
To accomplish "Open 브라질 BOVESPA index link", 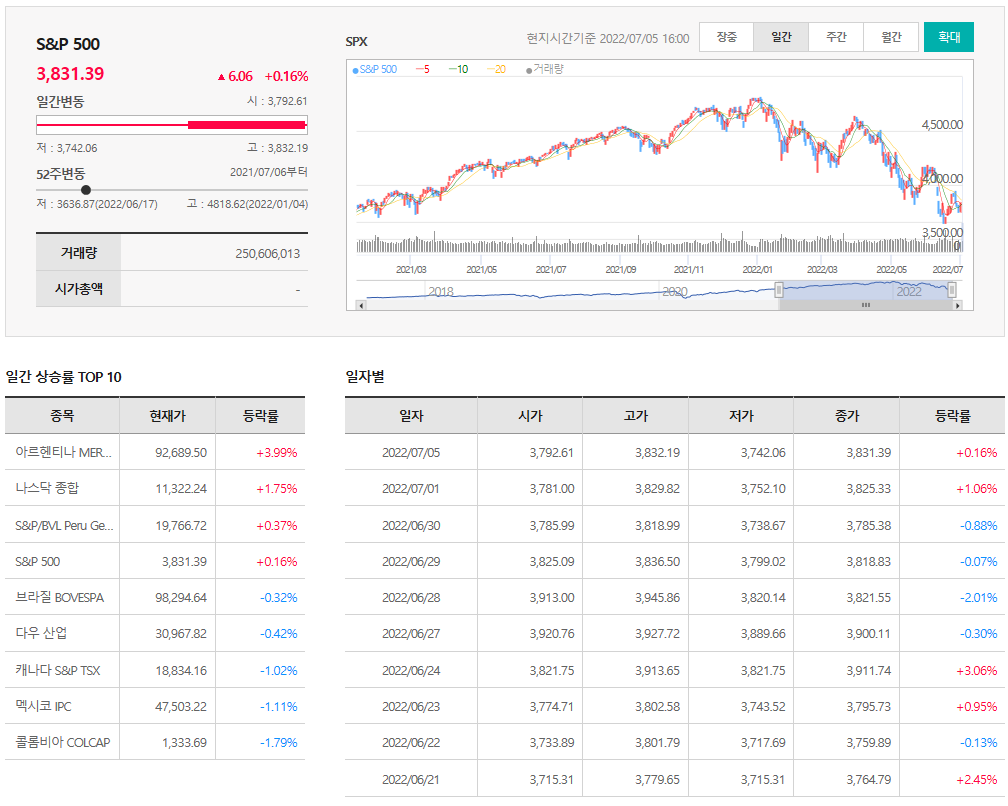I will [59, 598].
